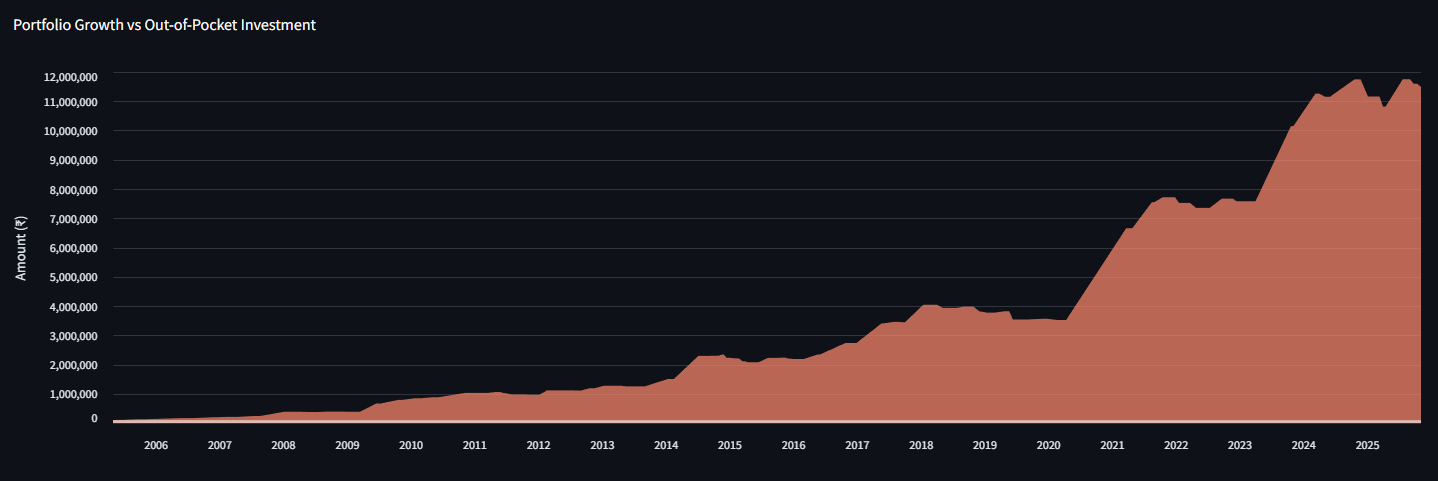Click the 2025 x-axis year label
Viewport: 1438px width, 481px height.
(1367, 446)
